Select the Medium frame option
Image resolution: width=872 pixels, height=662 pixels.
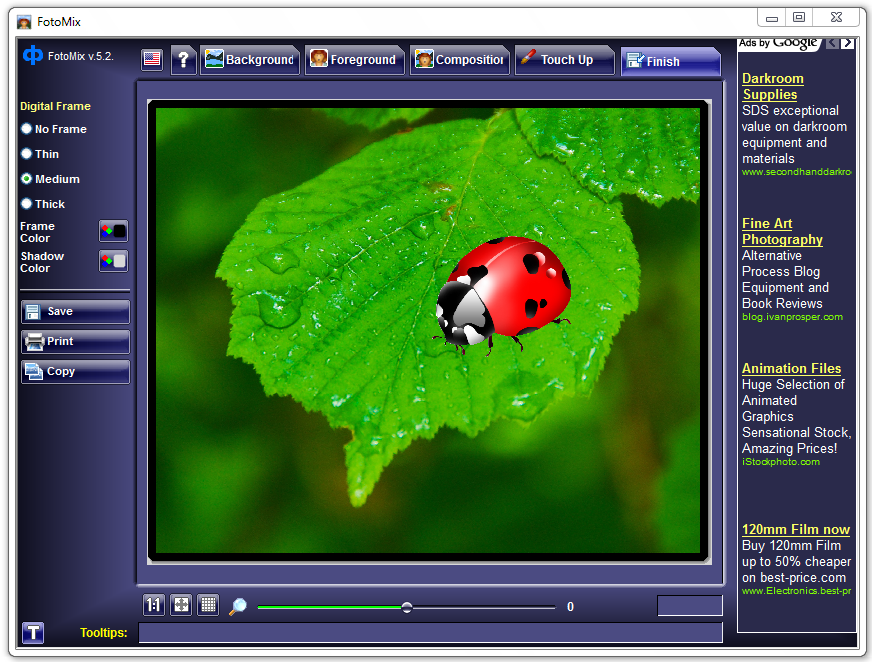coord(51,179)
